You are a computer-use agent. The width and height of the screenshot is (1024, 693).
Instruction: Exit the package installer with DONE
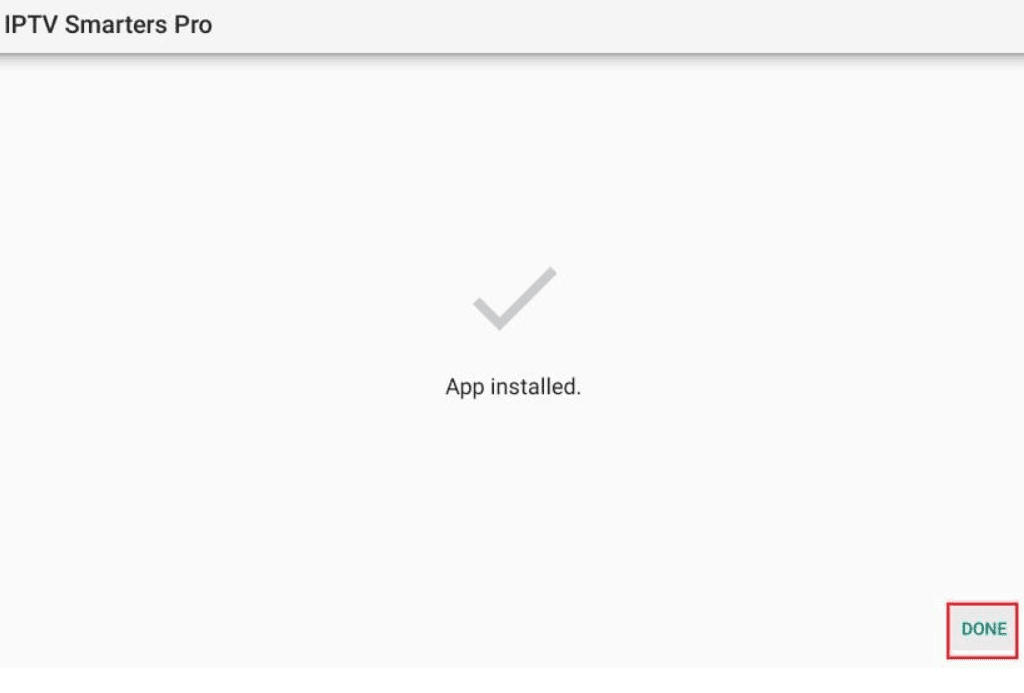point(983,630)
